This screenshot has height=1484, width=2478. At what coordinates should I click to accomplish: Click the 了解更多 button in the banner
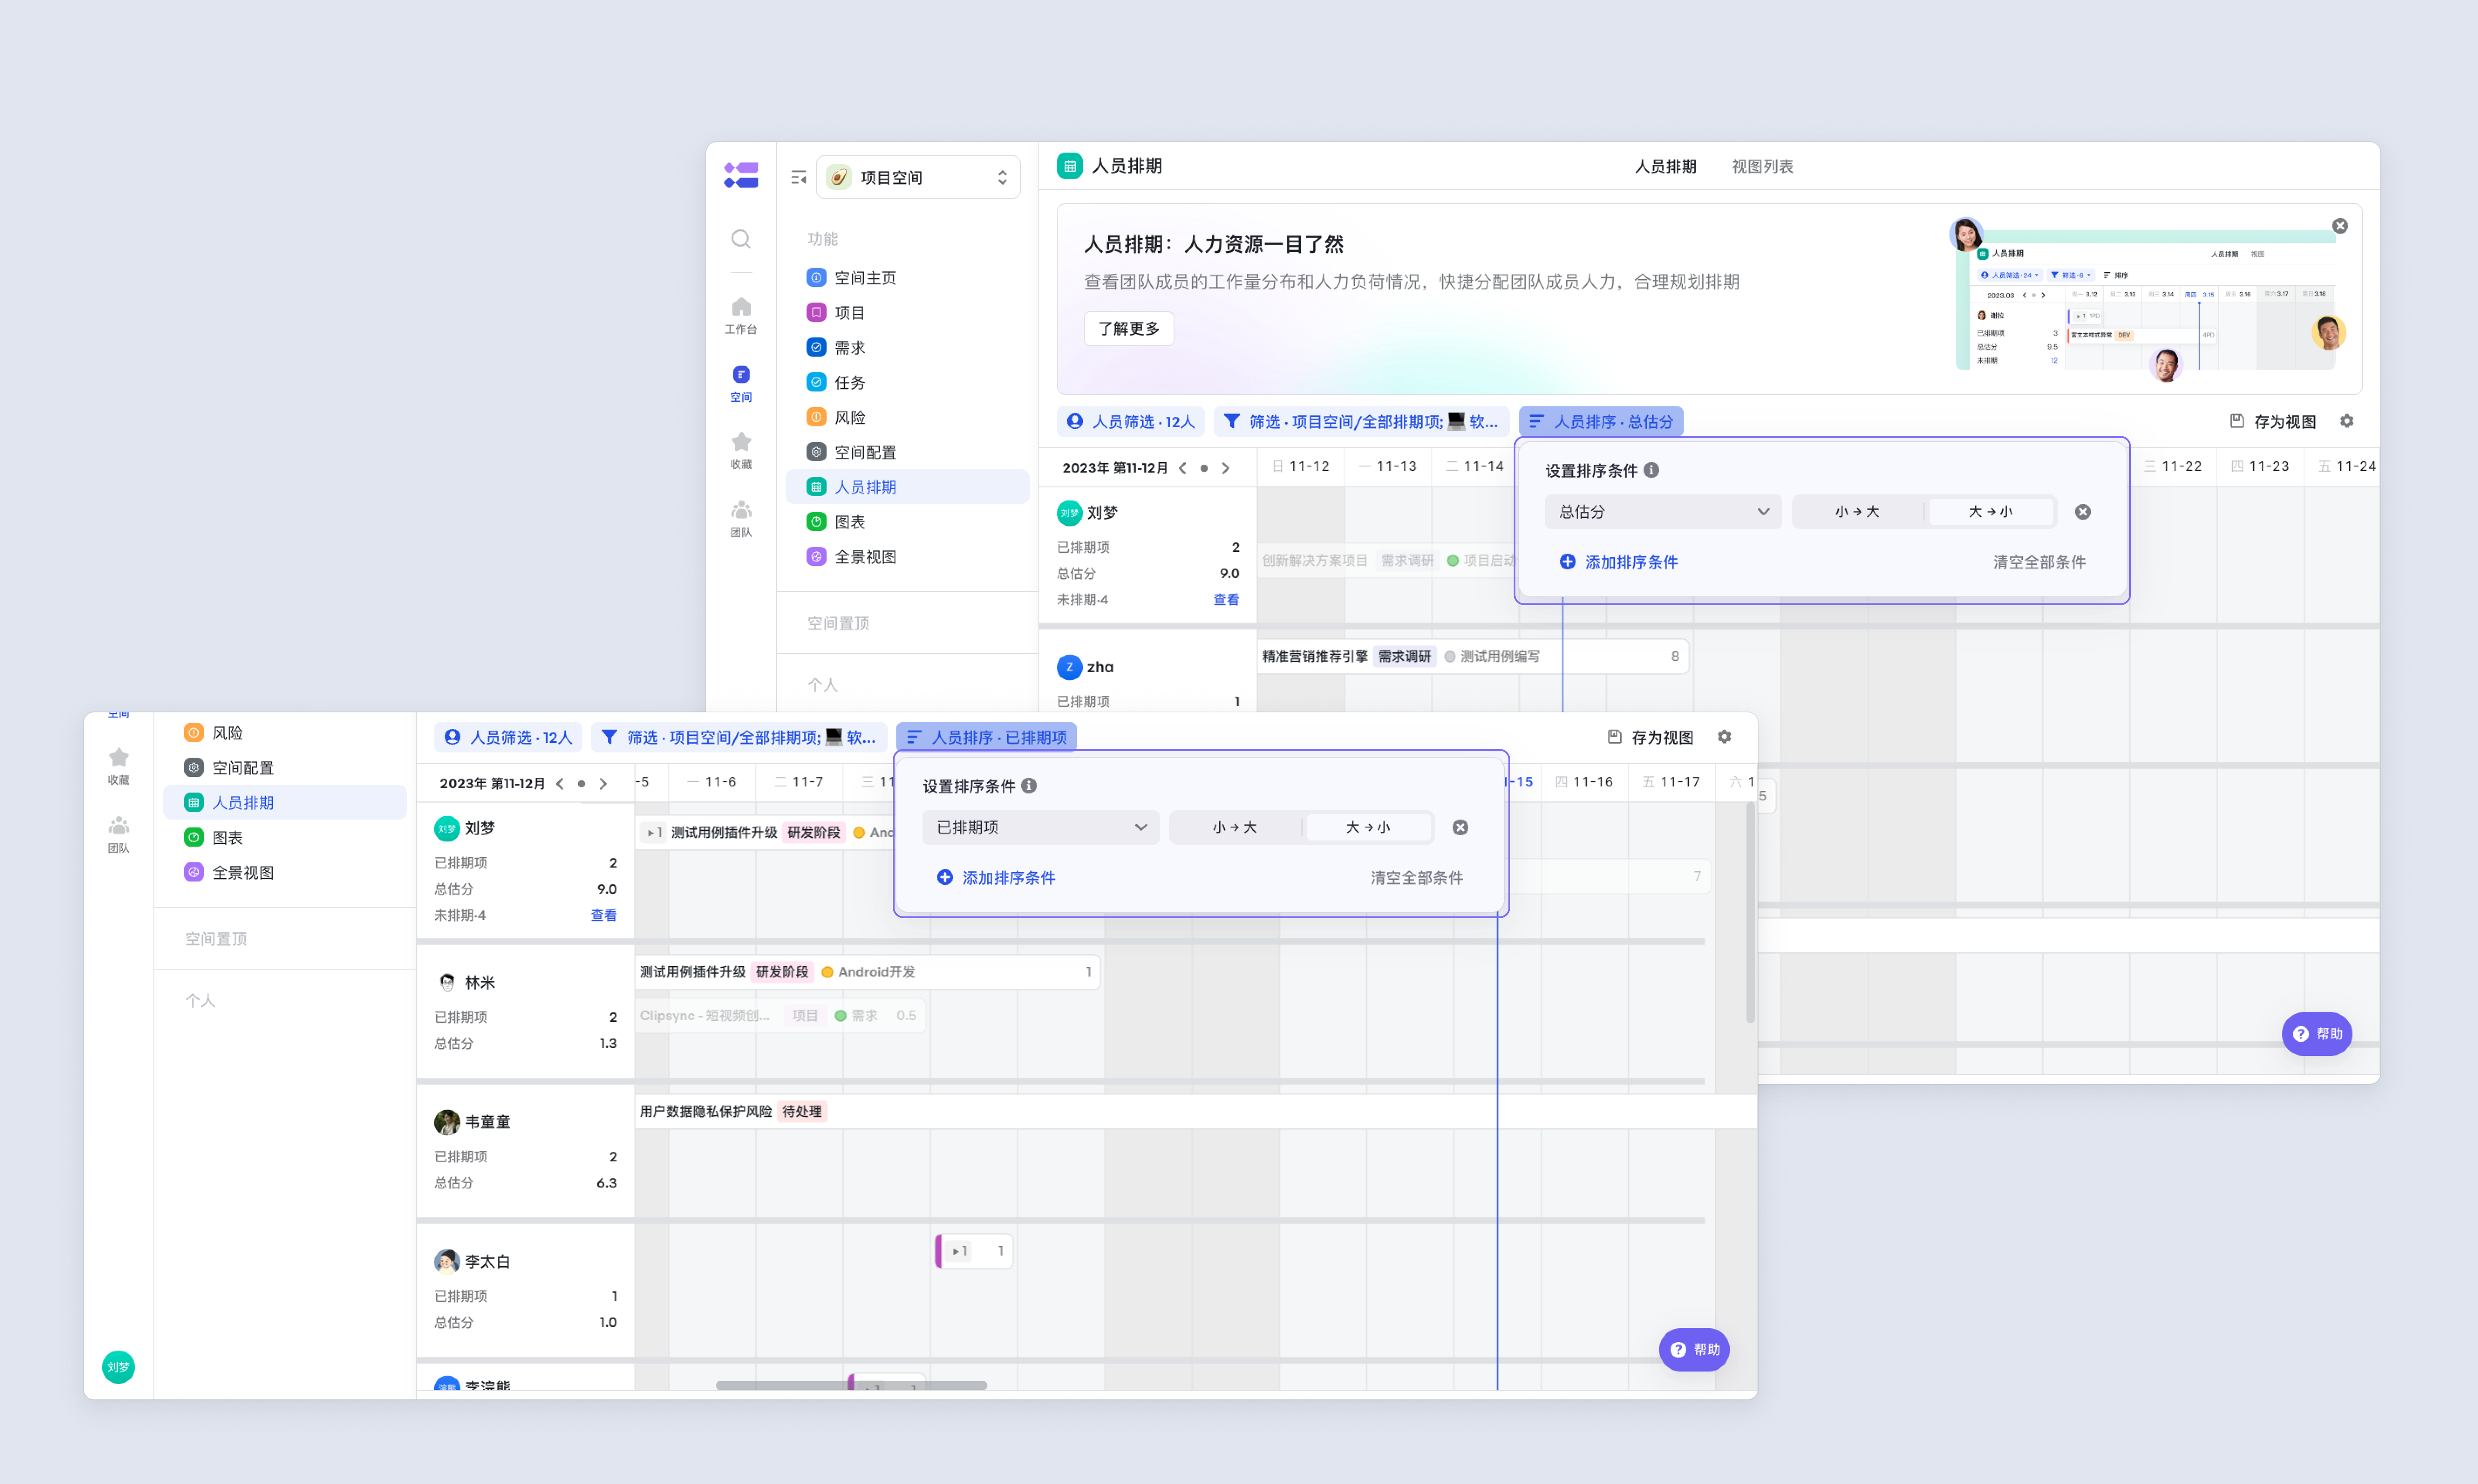click(x=1129, y=329)
